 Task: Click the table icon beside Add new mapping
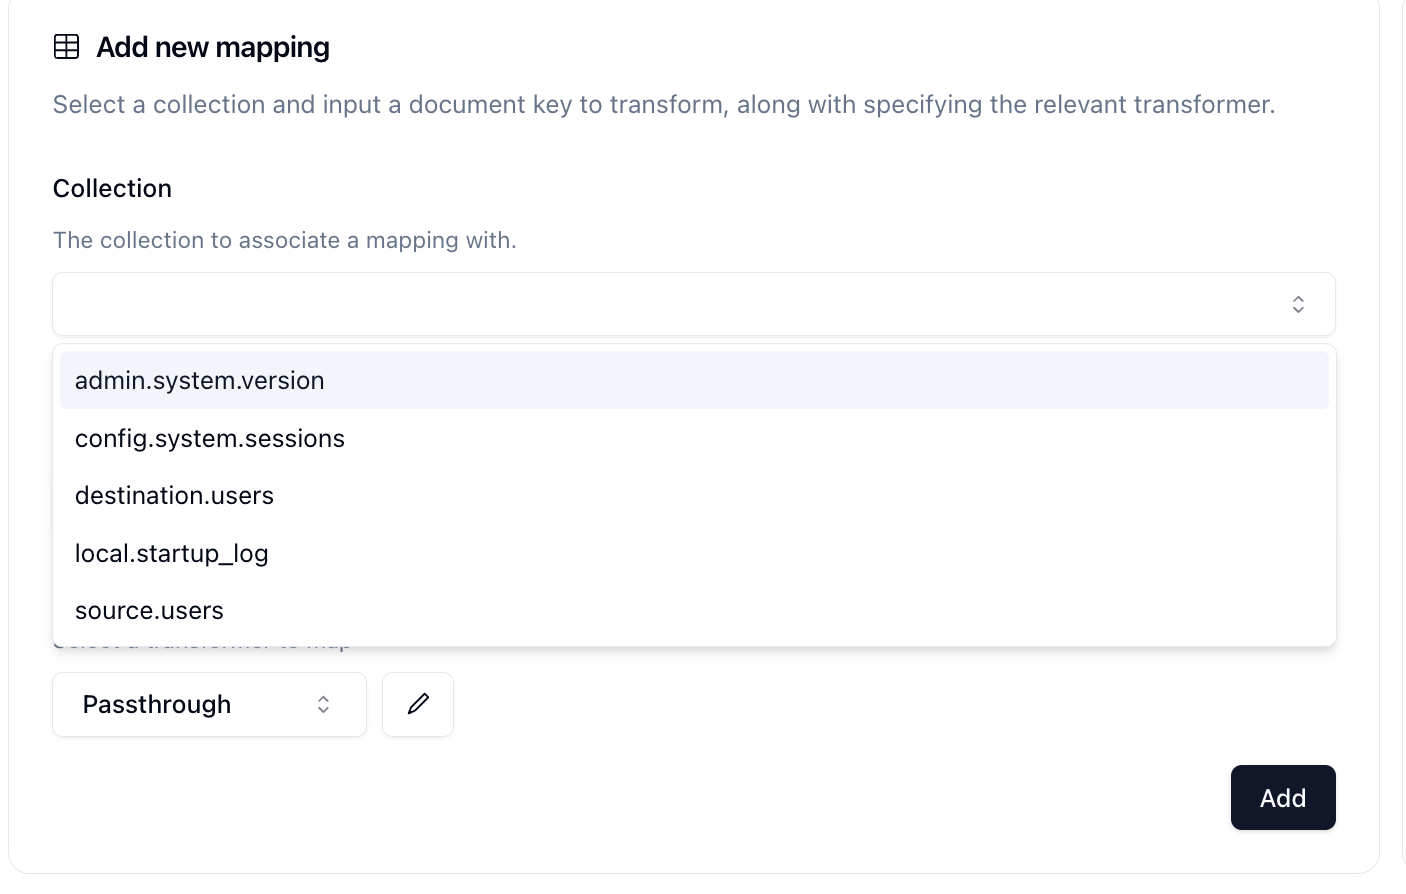coord(66,47)
